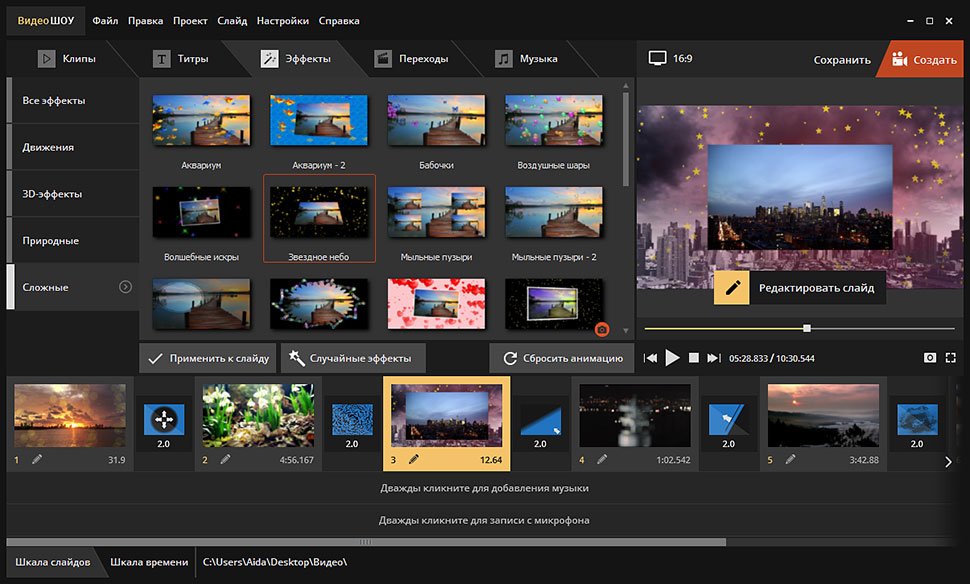Play the slideshow preview

[x=672, y=358]
